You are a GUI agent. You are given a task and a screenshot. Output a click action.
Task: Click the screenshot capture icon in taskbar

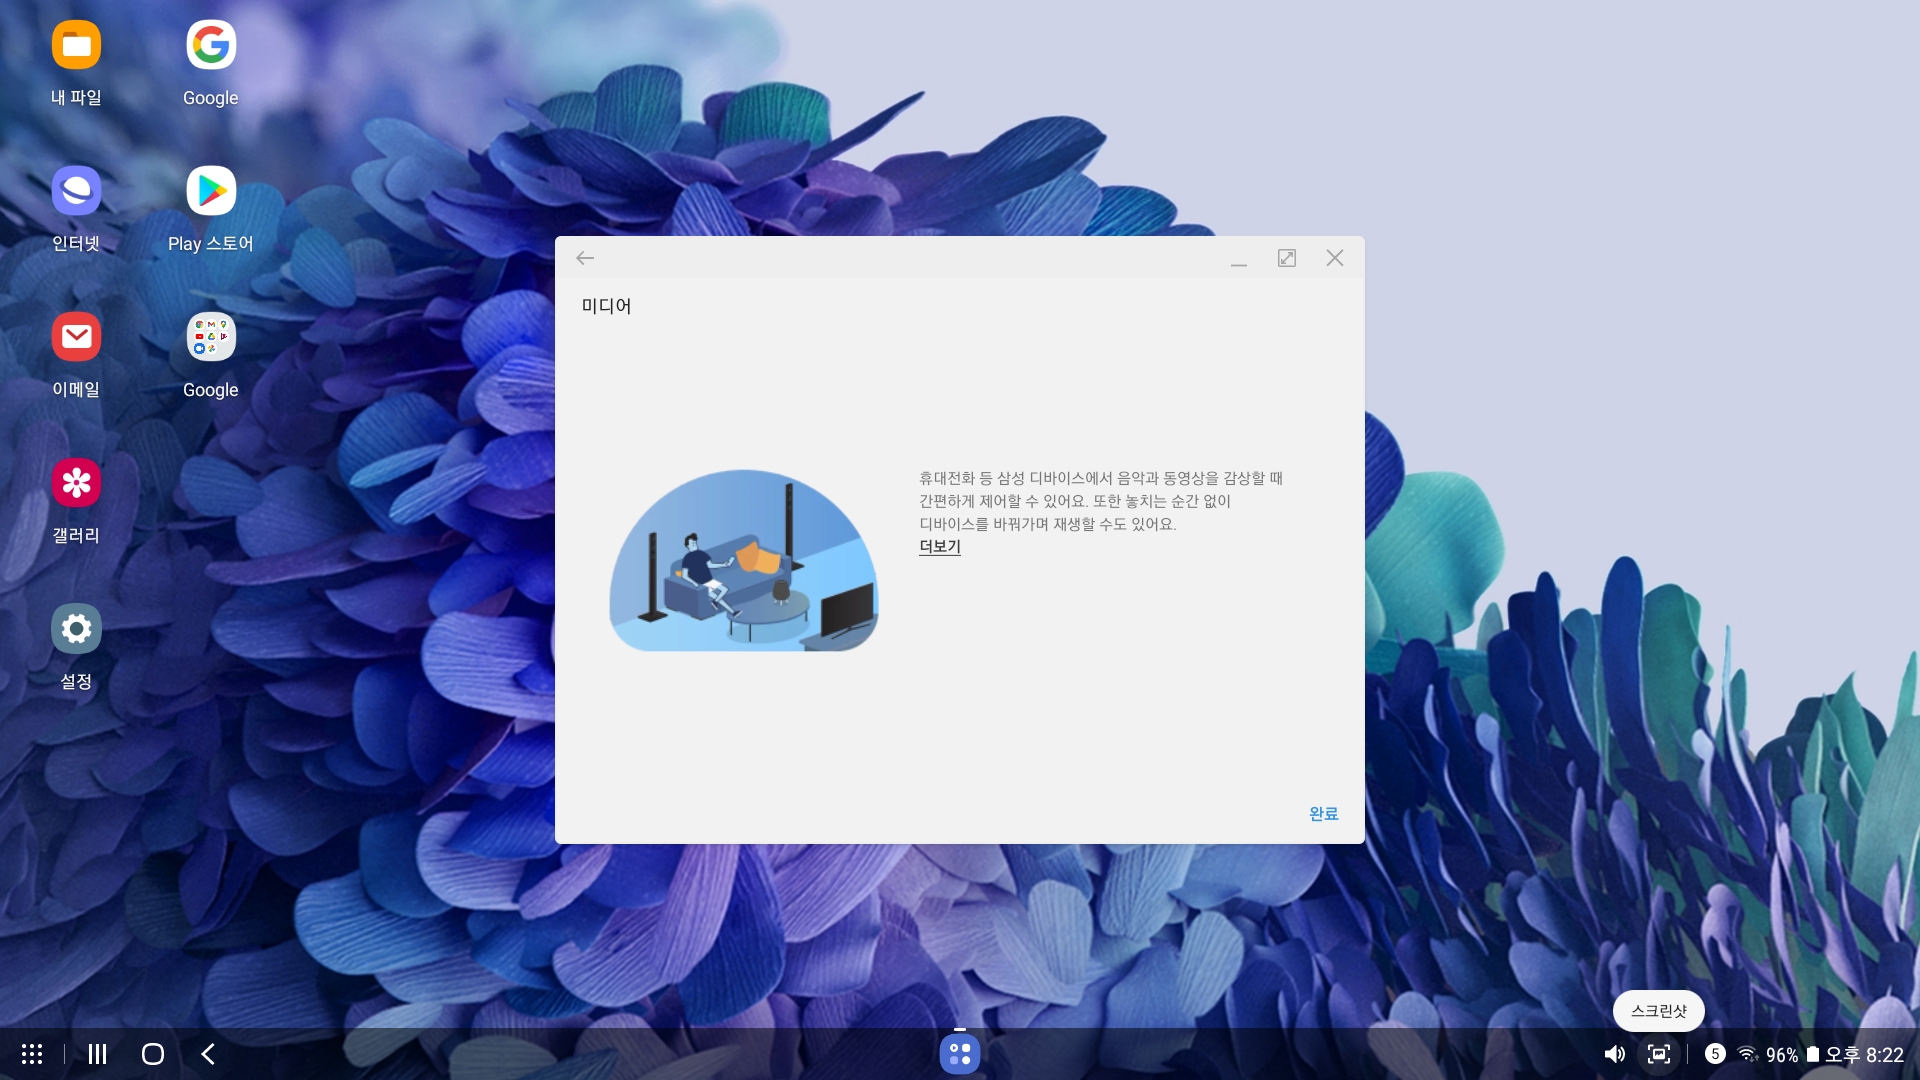point(1659,1054)
